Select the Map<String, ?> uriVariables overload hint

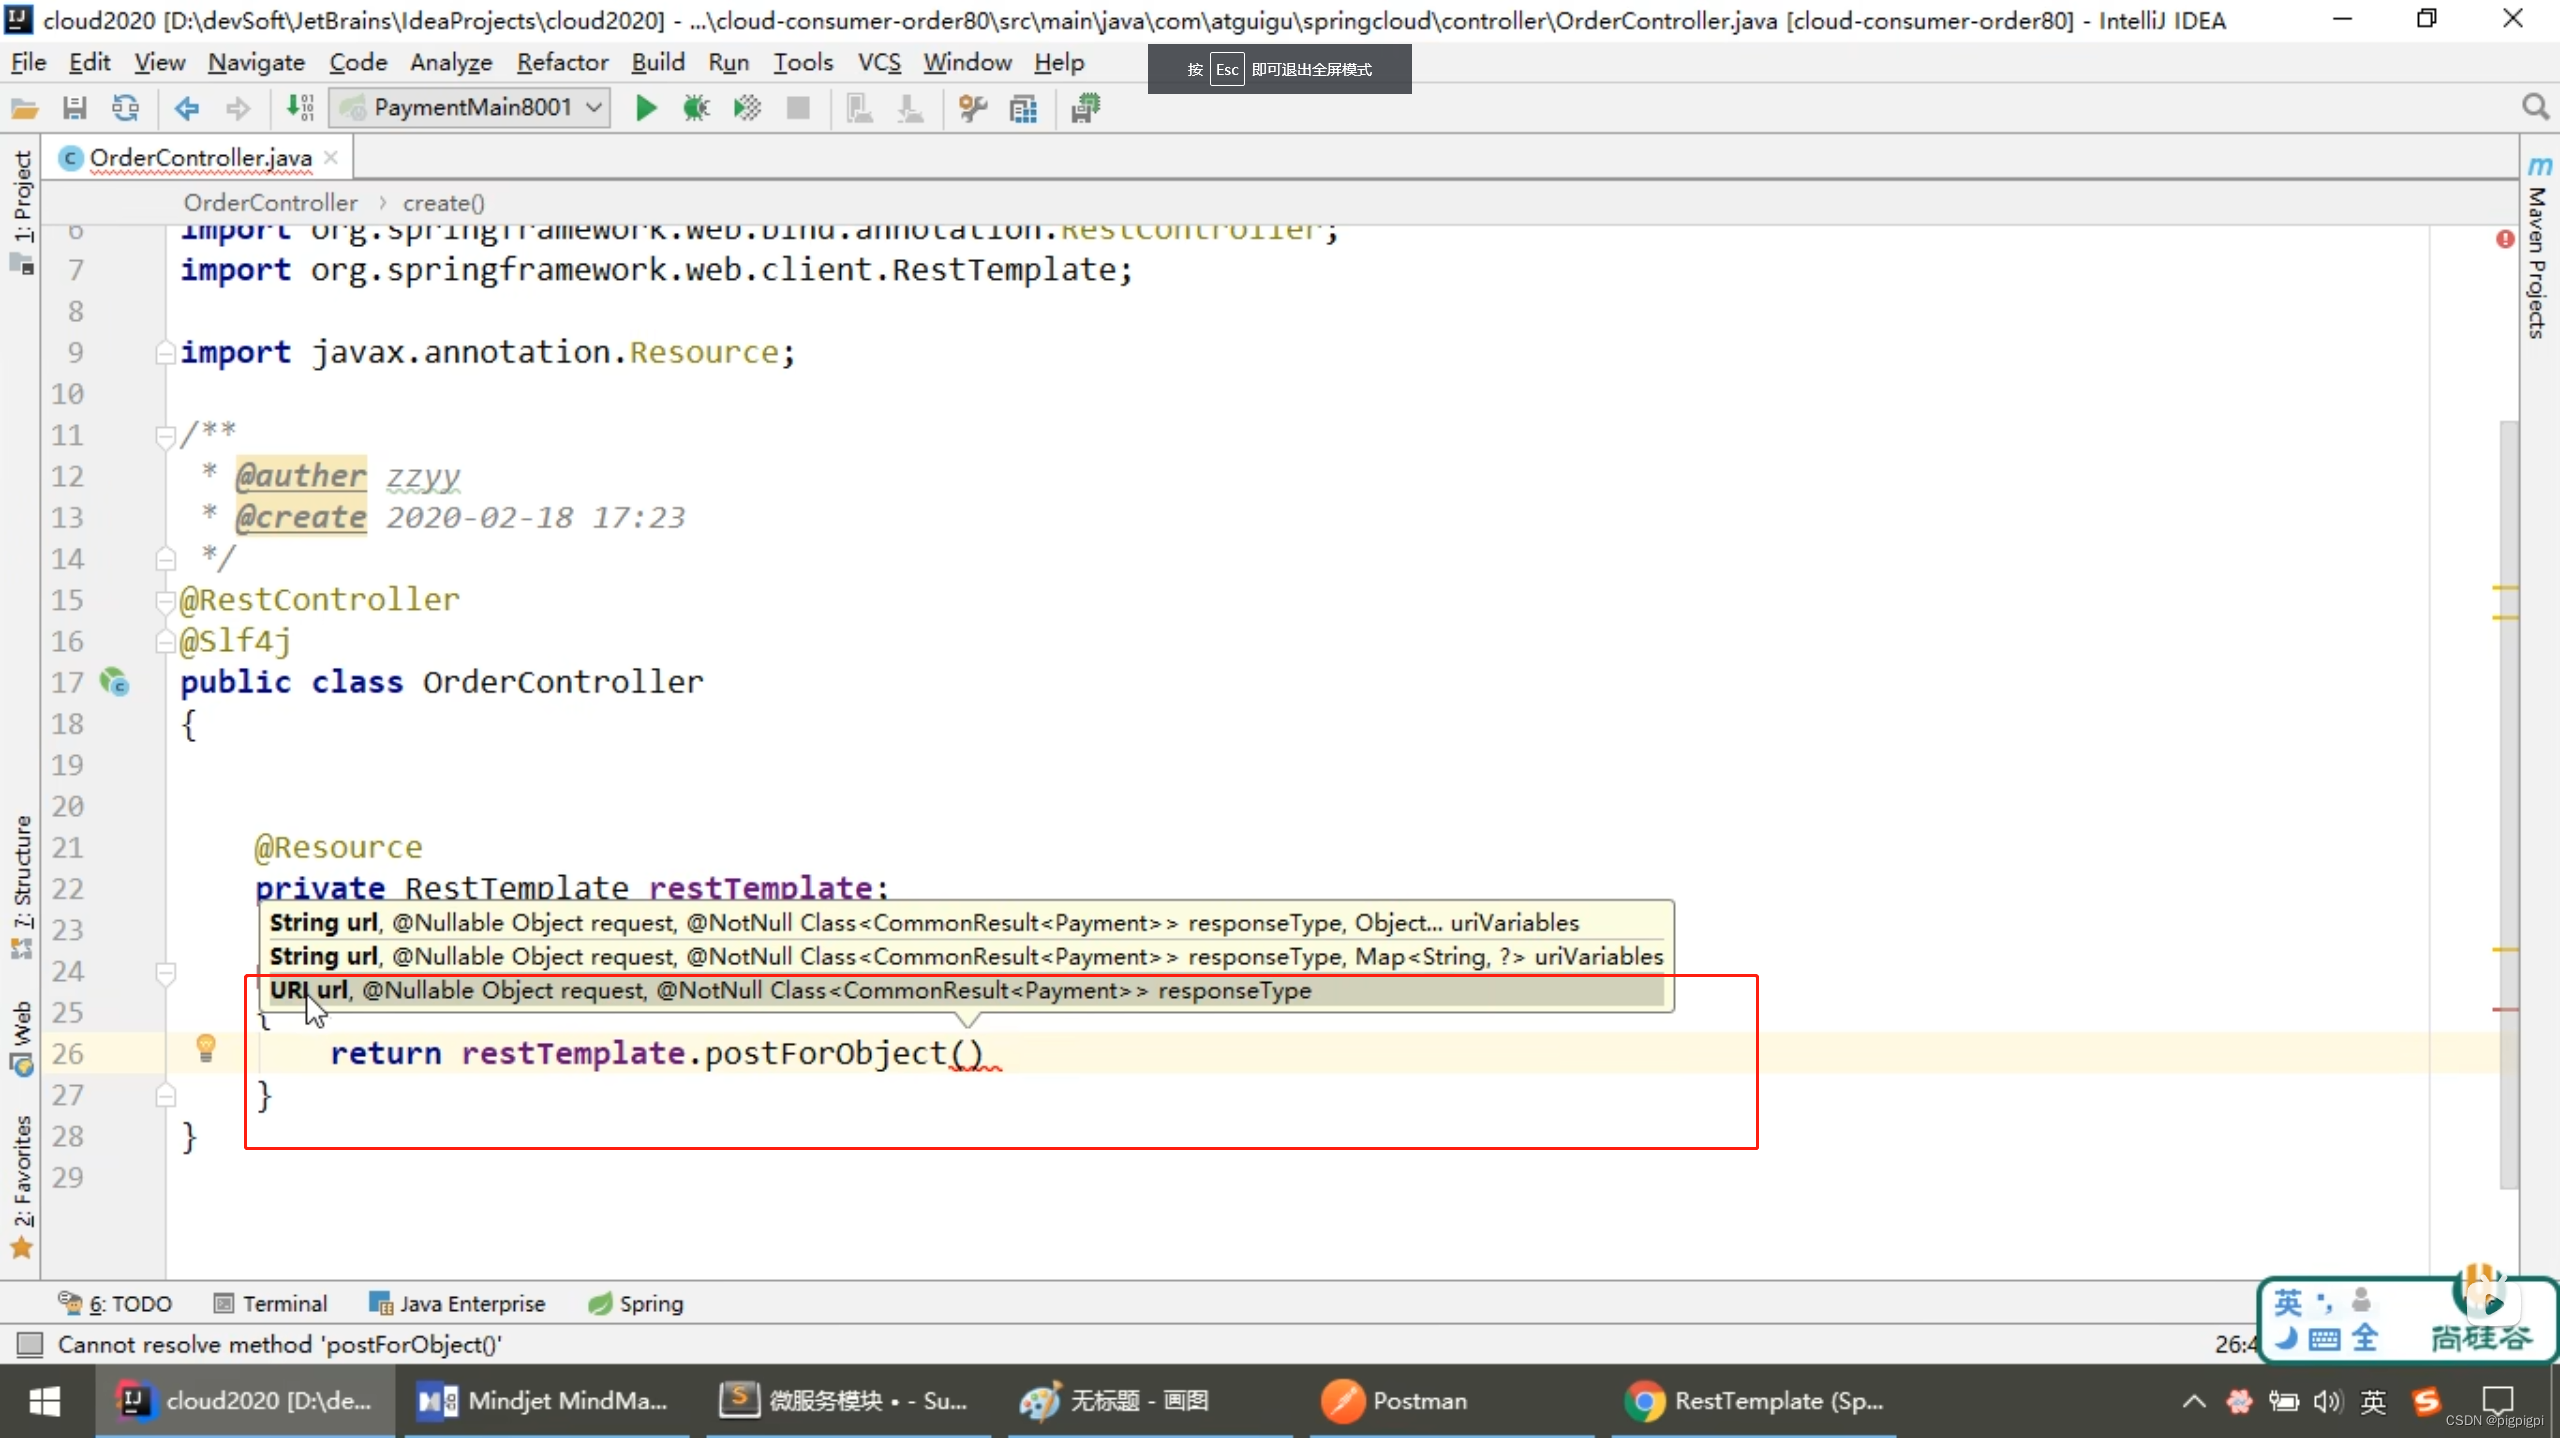pyautogui.click(x=966, y=957)
